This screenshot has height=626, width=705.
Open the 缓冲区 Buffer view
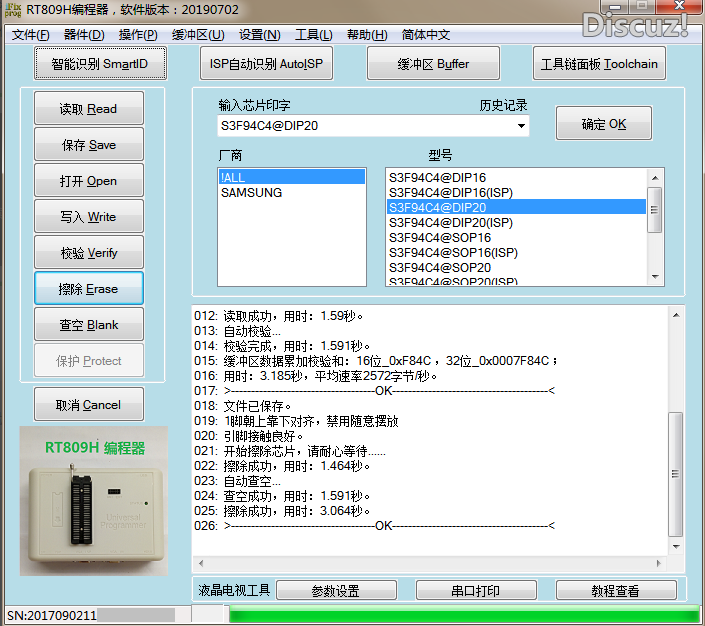tap(433, 63)
